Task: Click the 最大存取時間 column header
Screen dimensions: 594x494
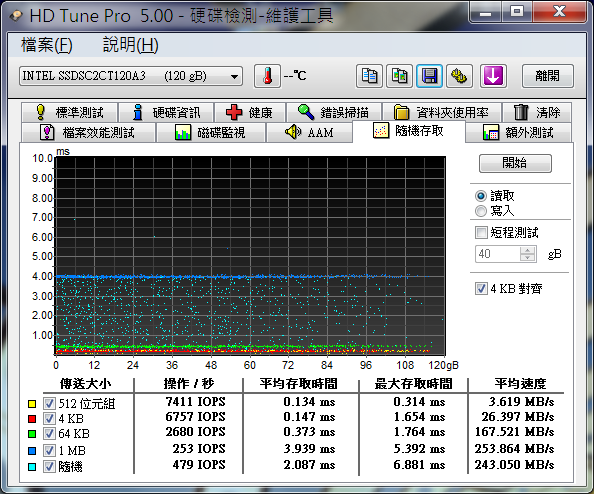Action: [414, 384]
